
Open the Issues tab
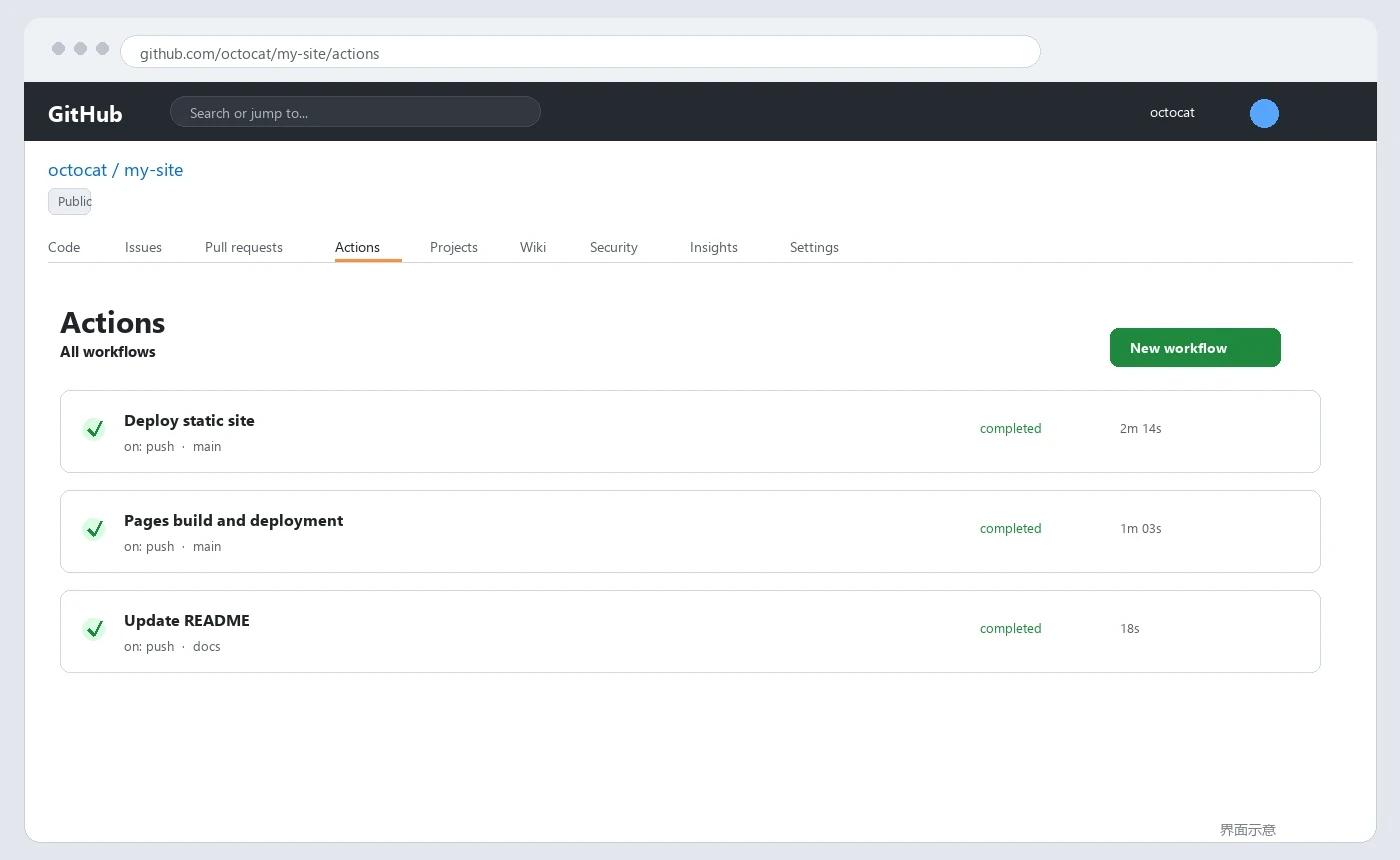pyautogui.click(x=143, y=247)
